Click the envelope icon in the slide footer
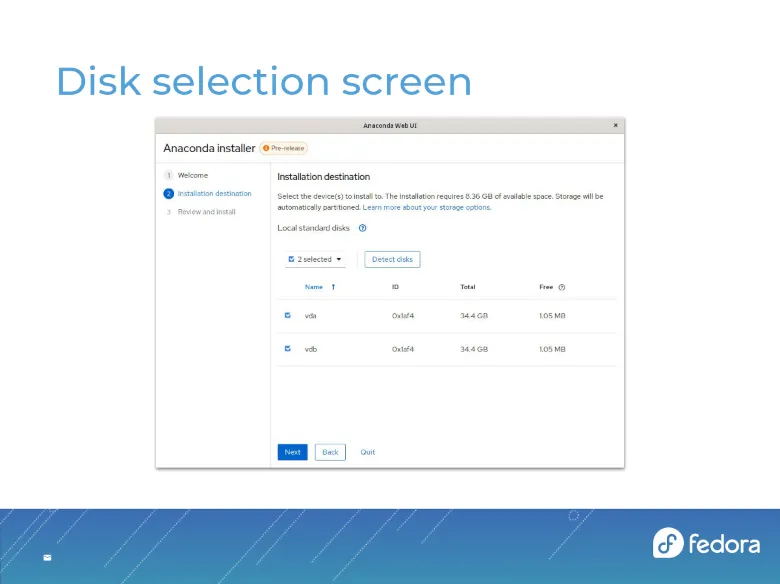Image resolution: width=780 pixels, height=584 pixels. (x=47, y=558)
